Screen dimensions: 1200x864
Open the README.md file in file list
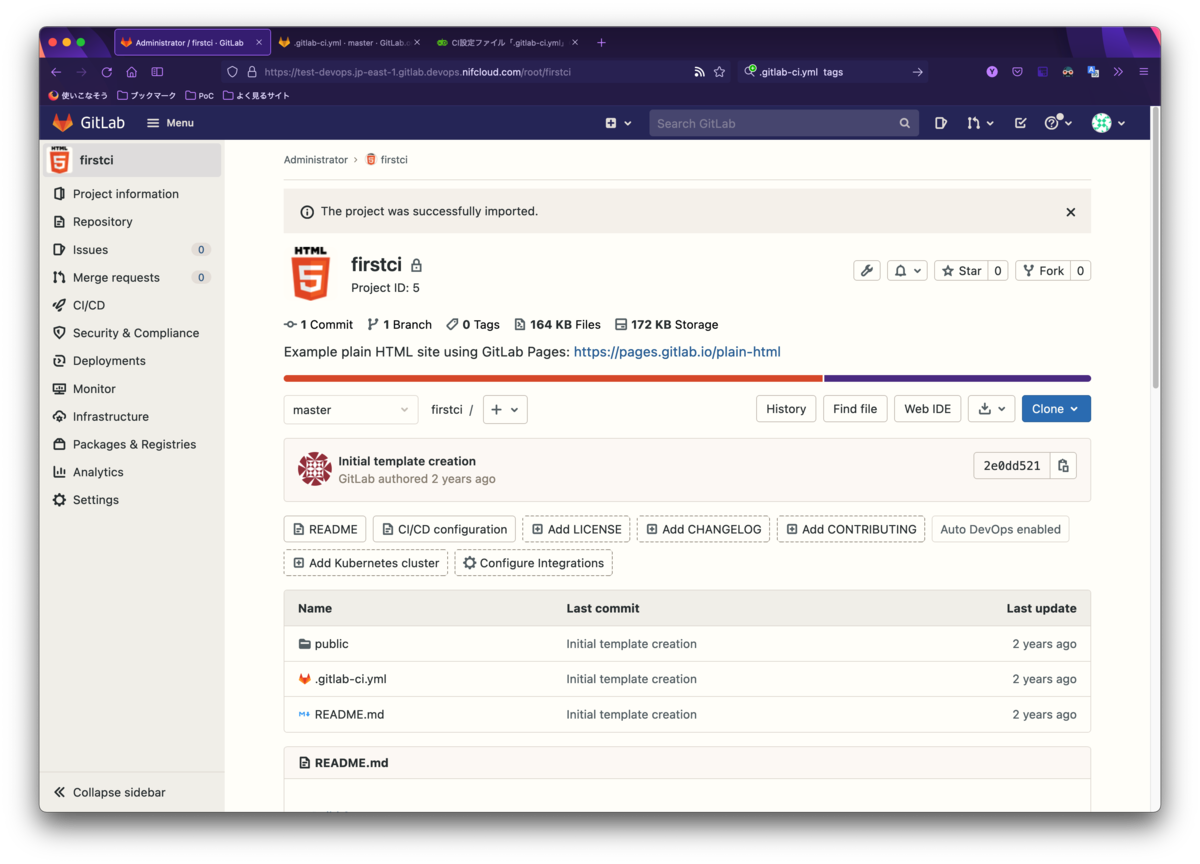pyautogui.click(x=349, y=715)
